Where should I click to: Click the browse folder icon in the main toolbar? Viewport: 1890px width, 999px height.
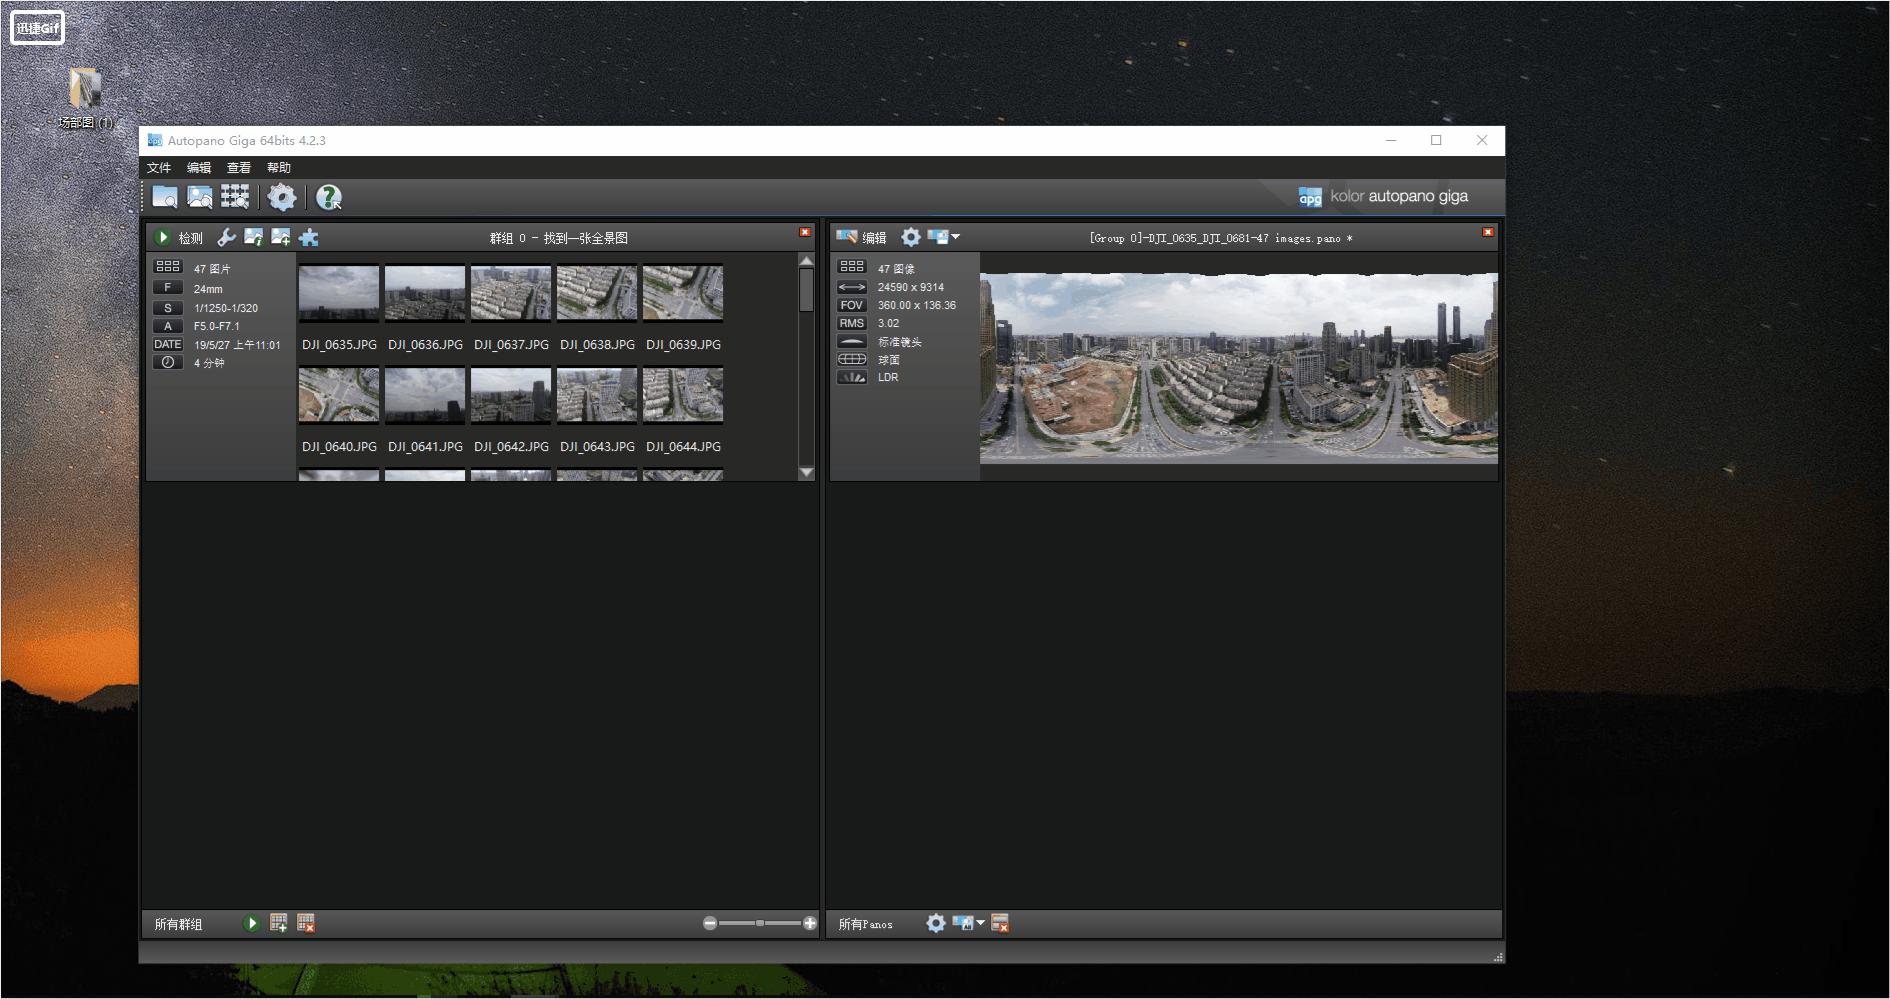pyautogui.click(x=165, y=197)
